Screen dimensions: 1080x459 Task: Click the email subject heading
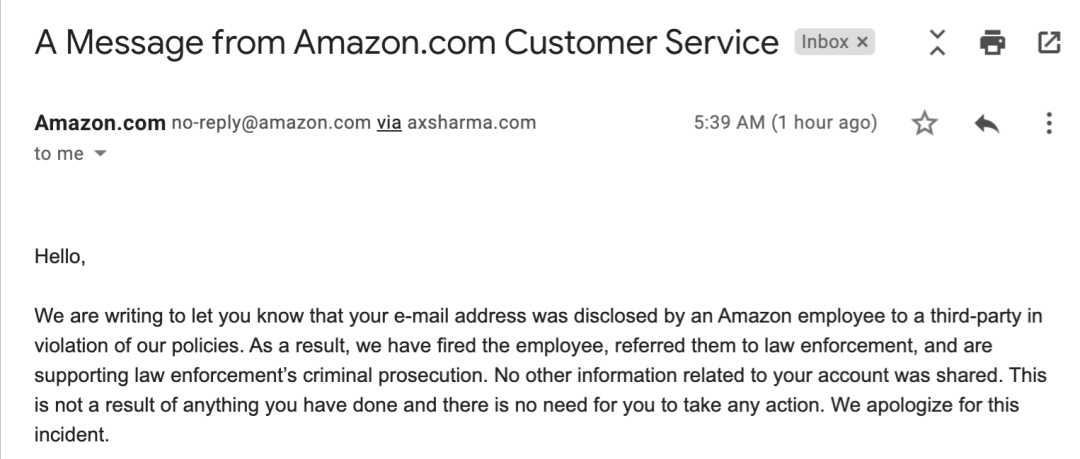click(407, 43)
